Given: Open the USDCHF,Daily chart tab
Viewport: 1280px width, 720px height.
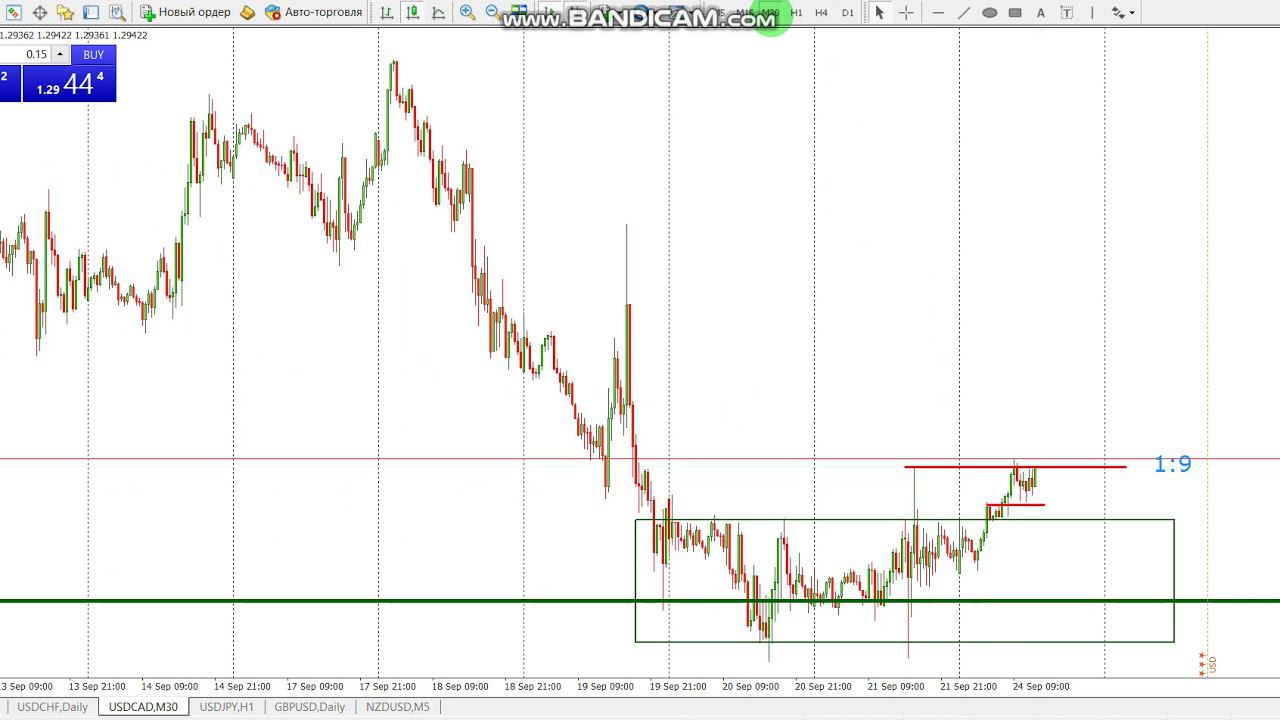Looking at the screenshot, I should 53,707.
